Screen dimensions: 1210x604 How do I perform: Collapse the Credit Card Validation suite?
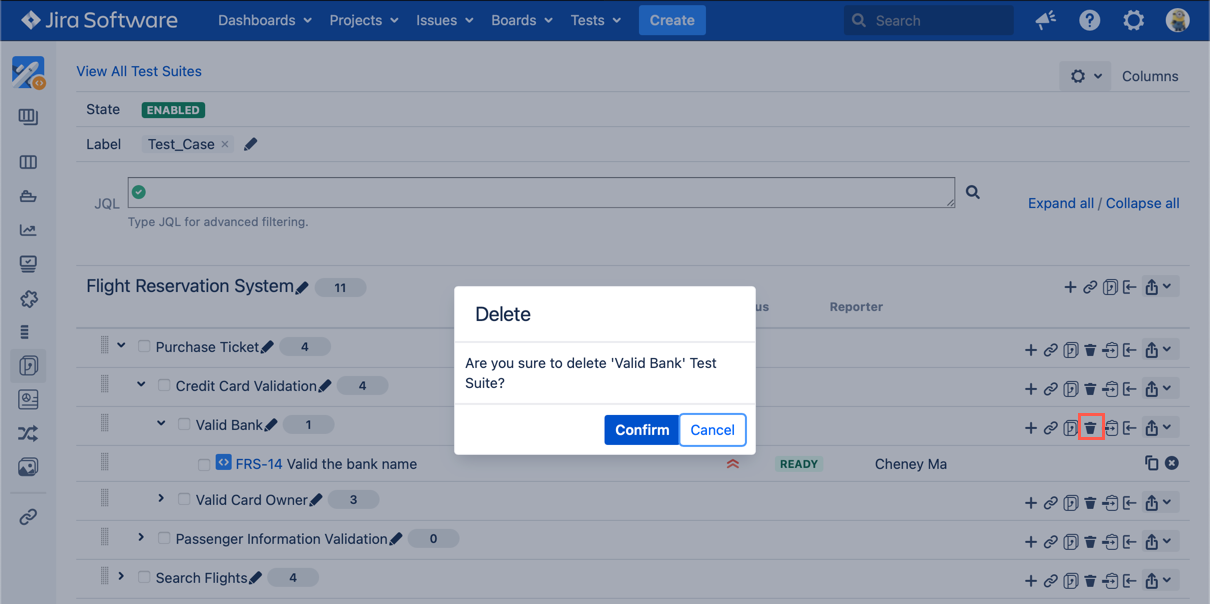[x=141, y=385]
